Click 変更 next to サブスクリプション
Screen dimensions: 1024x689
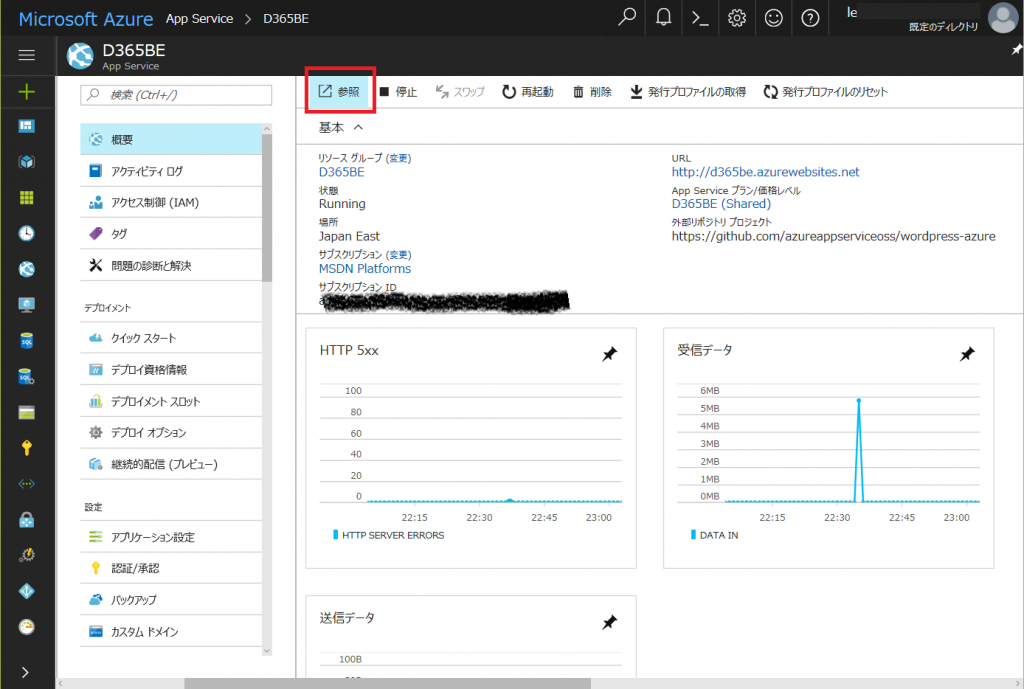(x=398, y=255)
